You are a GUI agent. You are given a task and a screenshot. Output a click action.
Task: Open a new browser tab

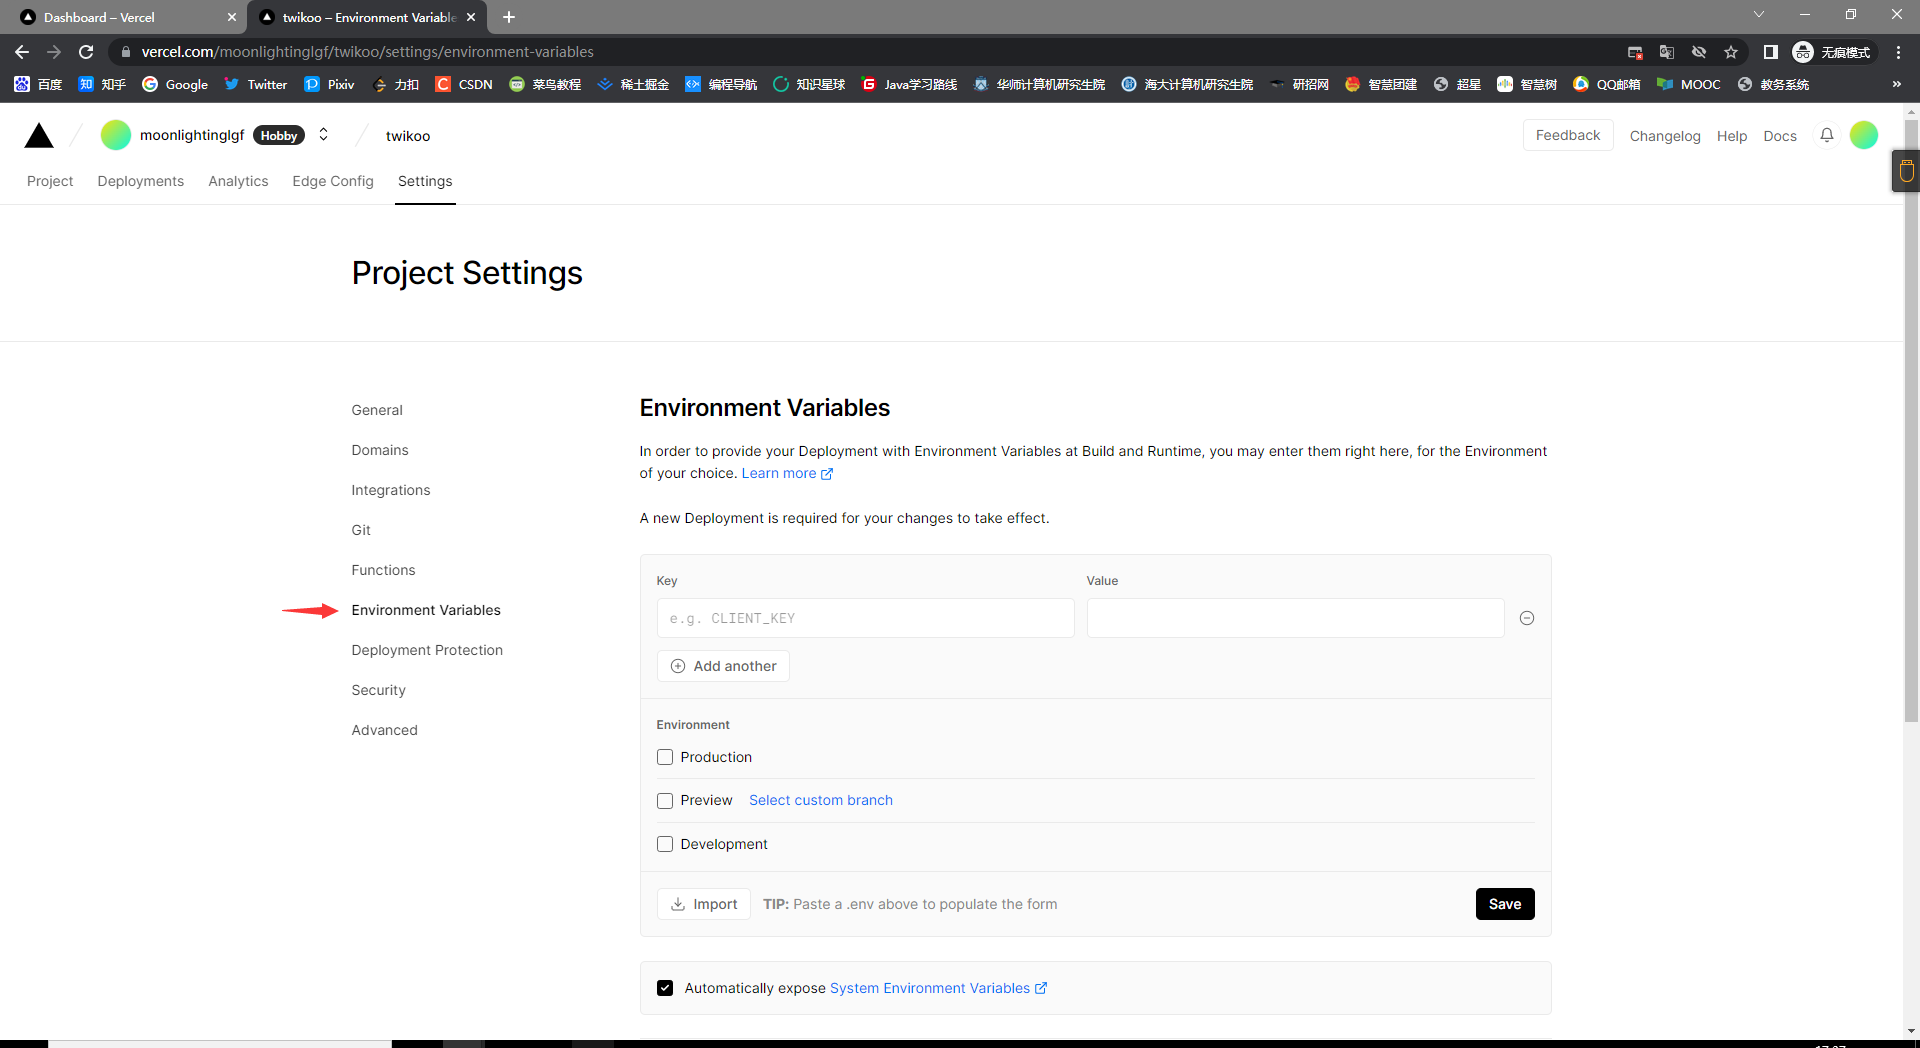509,17
